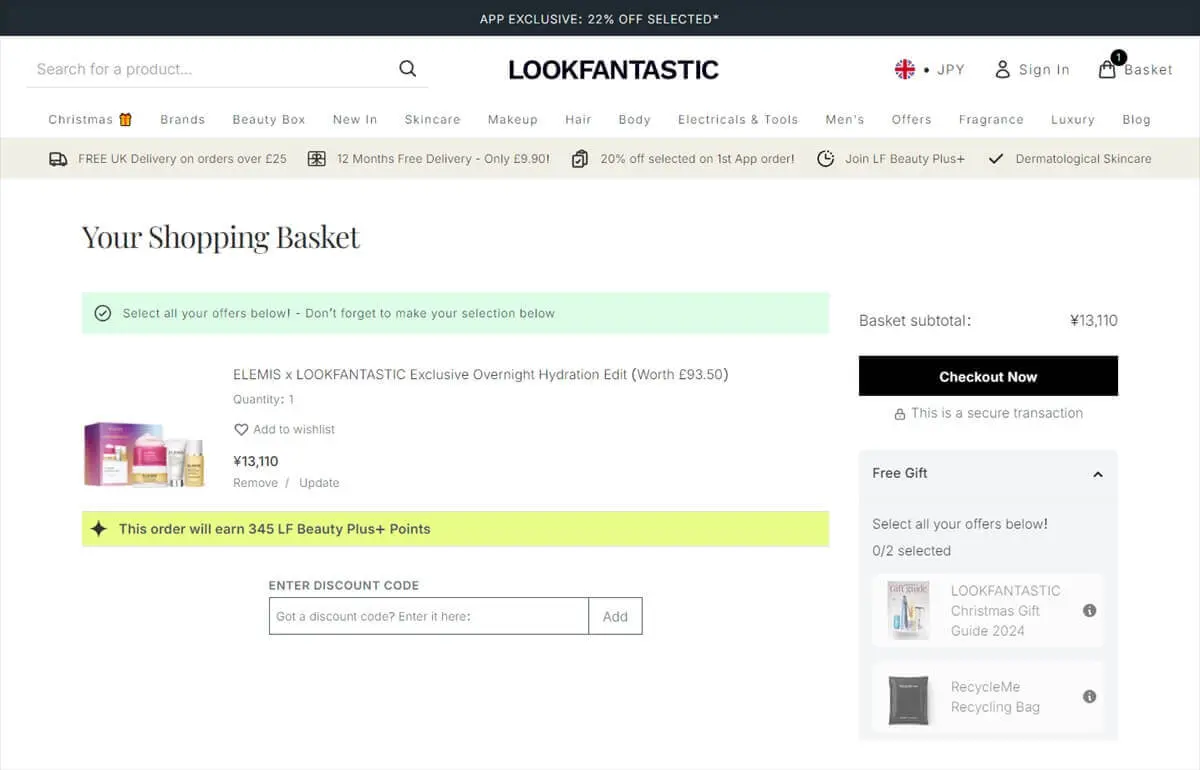Select the RecycleMe Recycling Bag offer
This screenshot has width=1200, height=770.
[988, 697]
